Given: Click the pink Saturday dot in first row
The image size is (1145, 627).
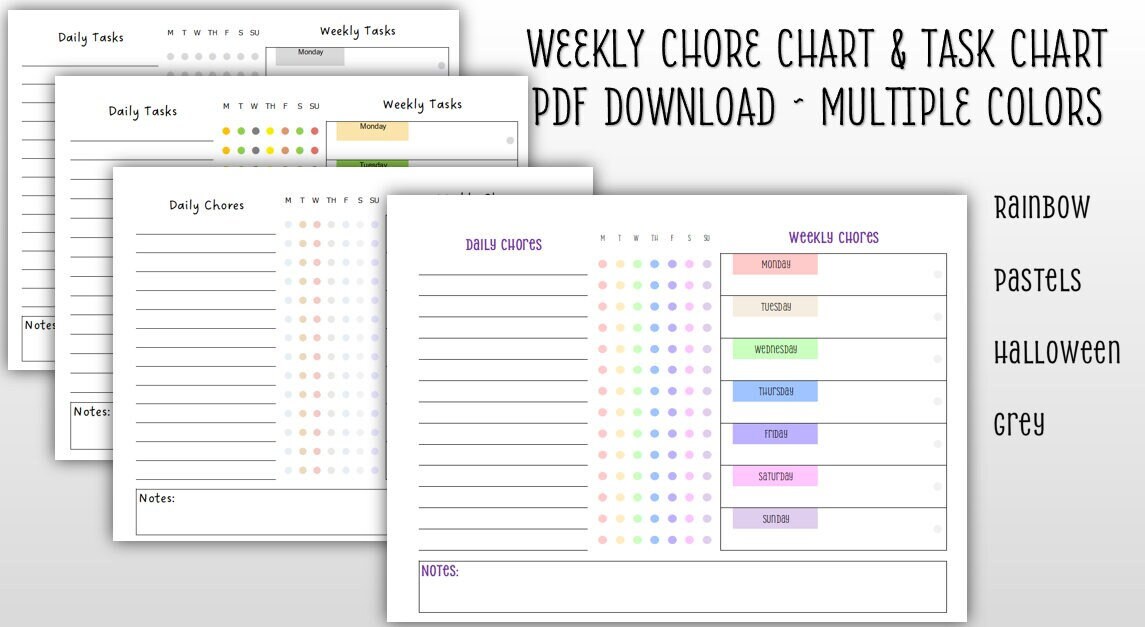Looking at the screenshot, I should click(x=689, y=263).
